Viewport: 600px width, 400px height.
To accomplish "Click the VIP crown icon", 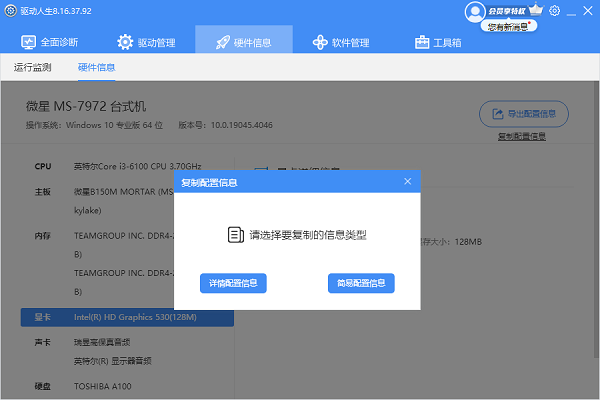I will pos(535,10).
